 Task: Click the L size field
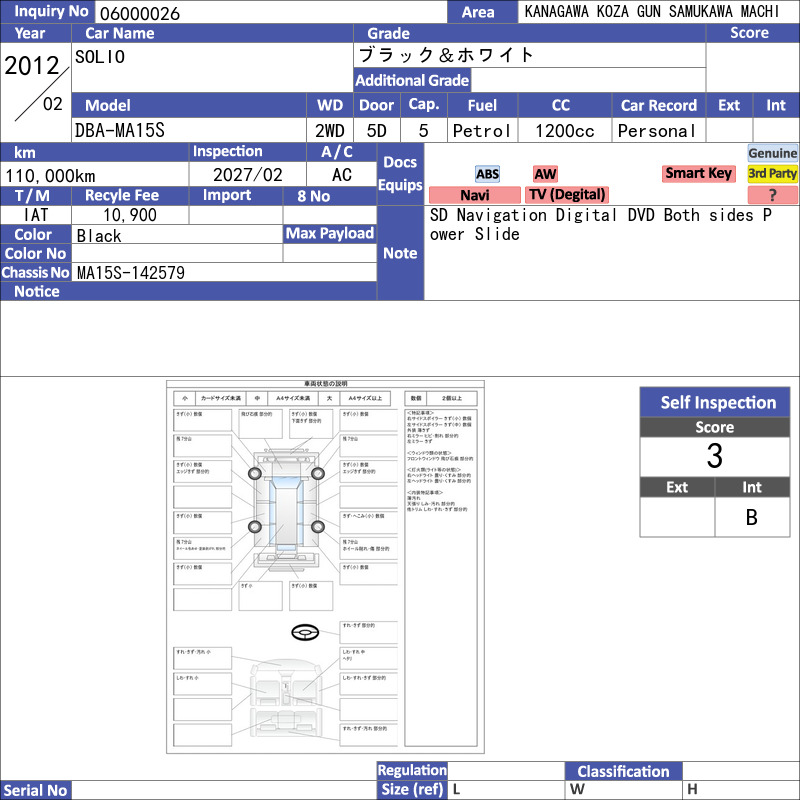click(x=506, y=790)
